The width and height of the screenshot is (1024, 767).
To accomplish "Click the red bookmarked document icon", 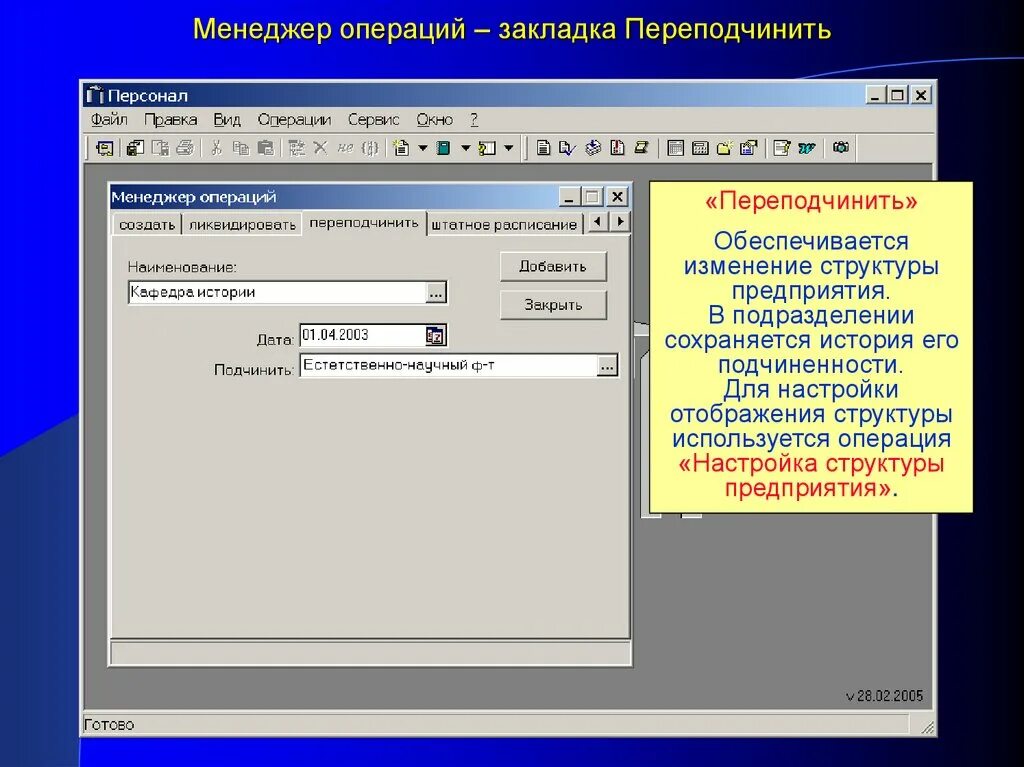I will pyautogui.click(x=617, y=148).
